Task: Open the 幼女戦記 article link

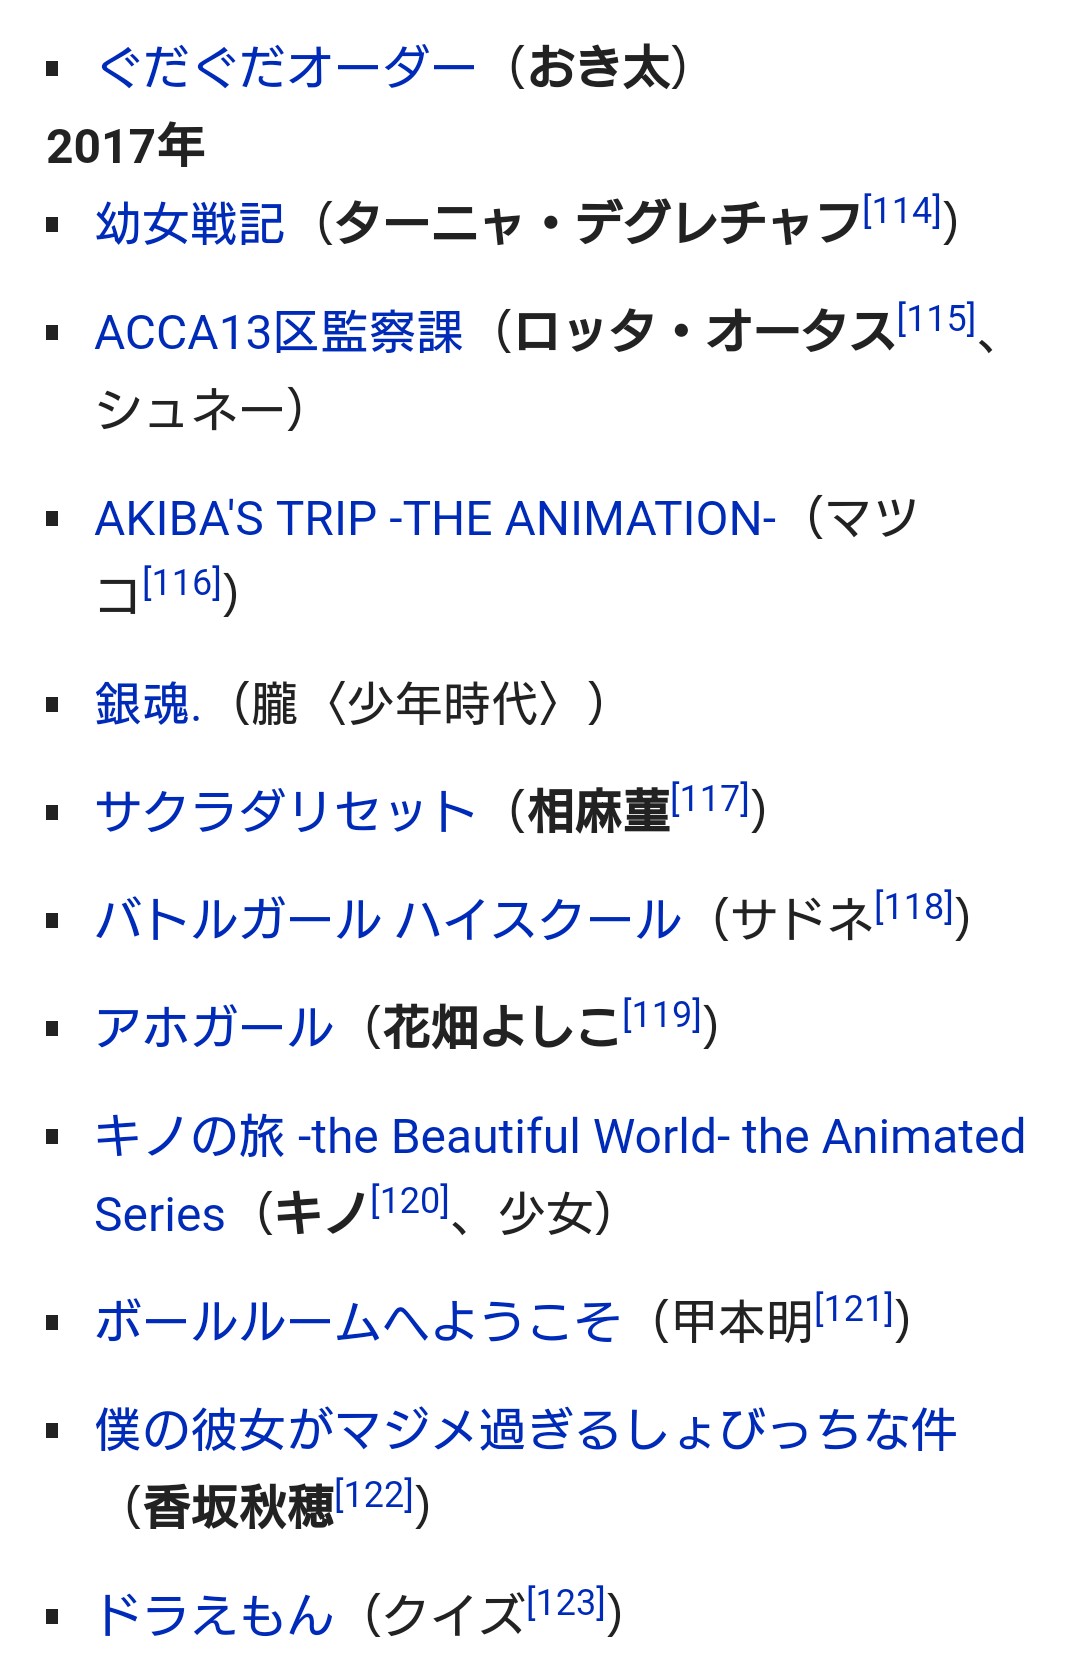Action: (190, 223)
